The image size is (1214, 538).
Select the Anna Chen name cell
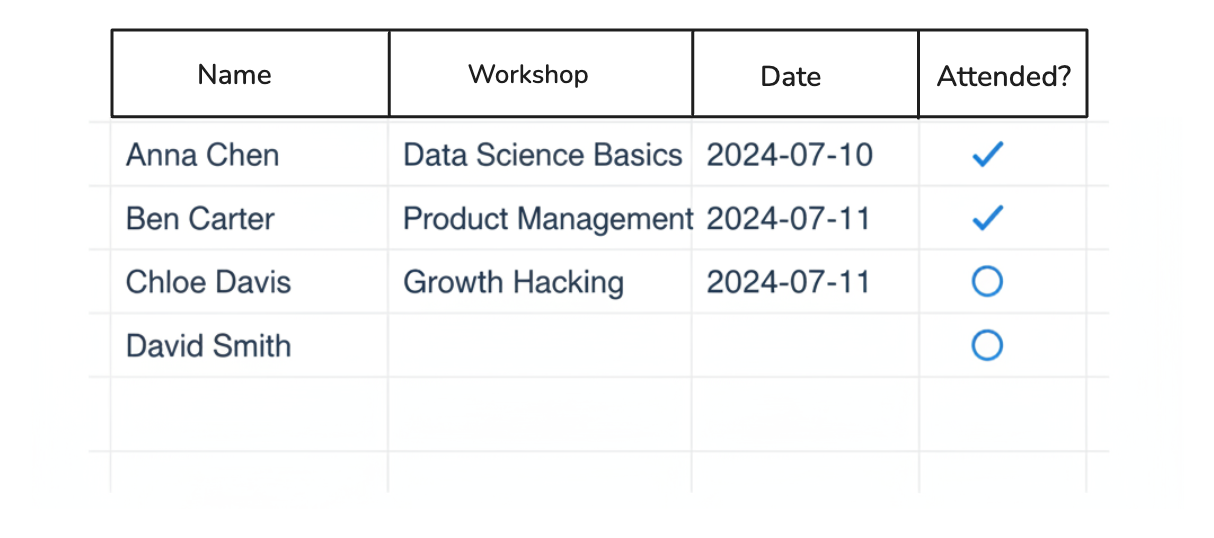[203, 155]
